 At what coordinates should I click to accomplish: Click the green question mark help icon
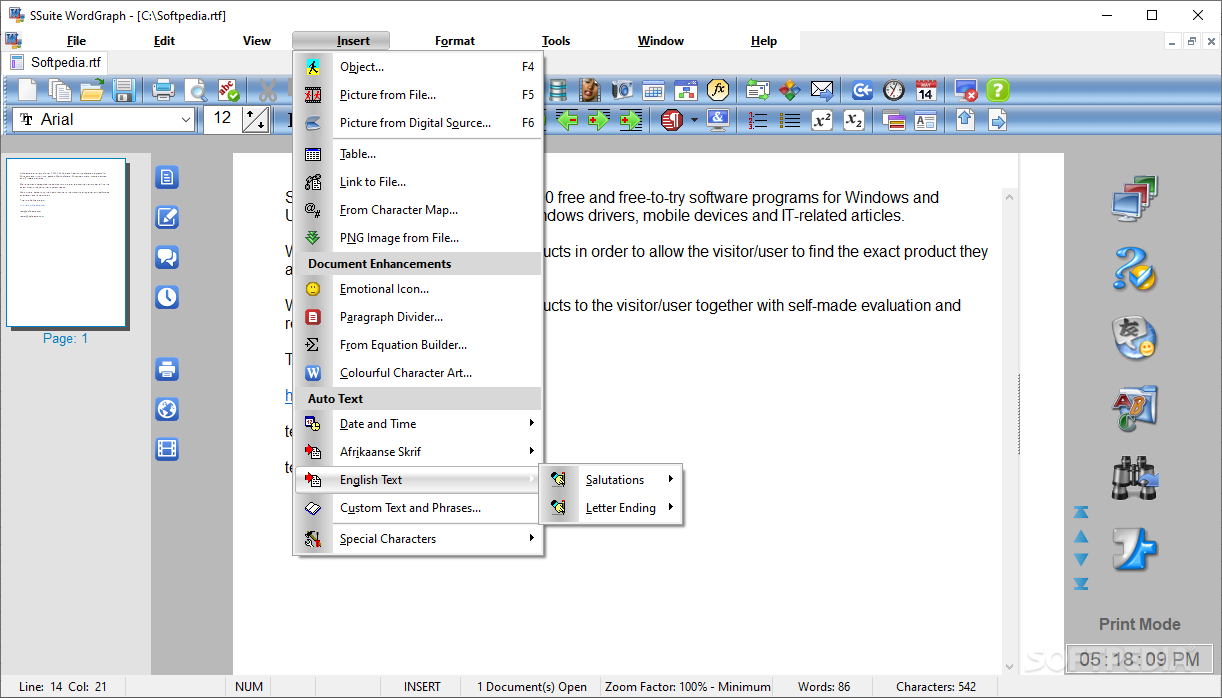coord(997,91)
